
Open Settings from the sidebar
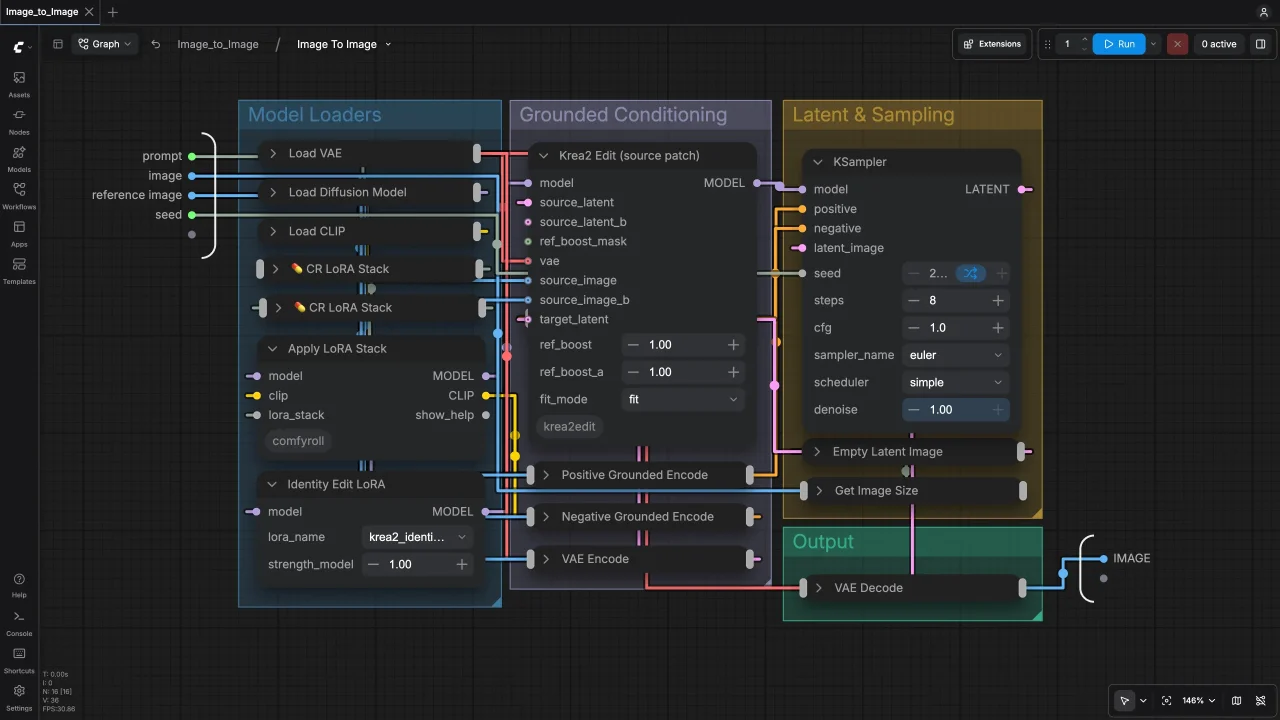[19, 697]
